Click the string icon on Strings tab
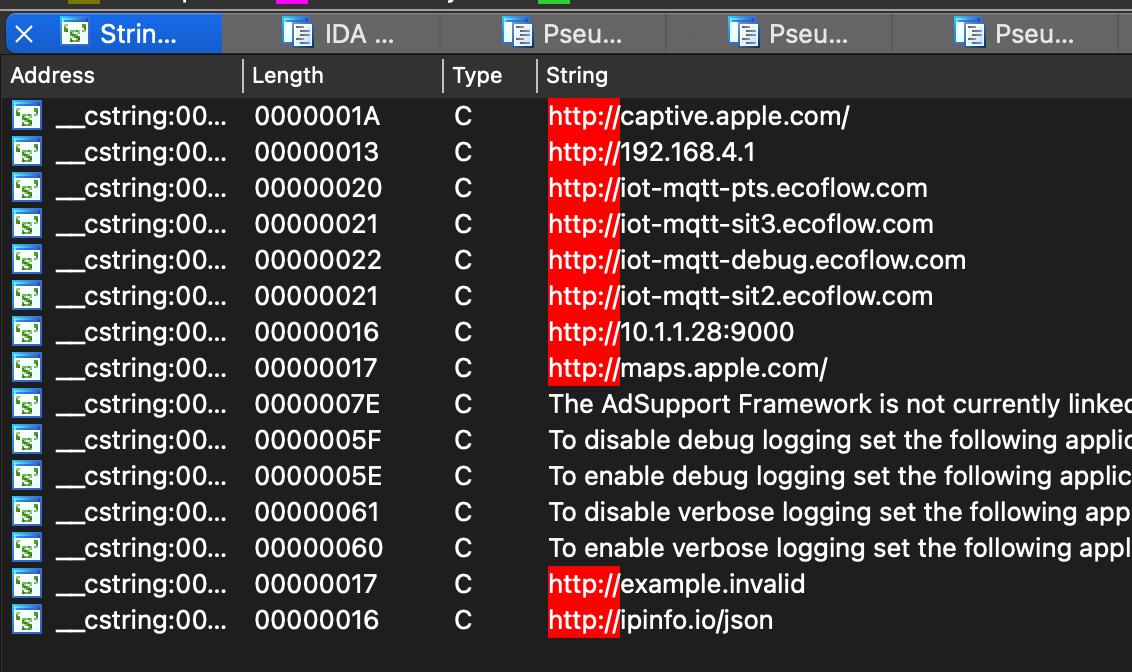 point(74,33)
